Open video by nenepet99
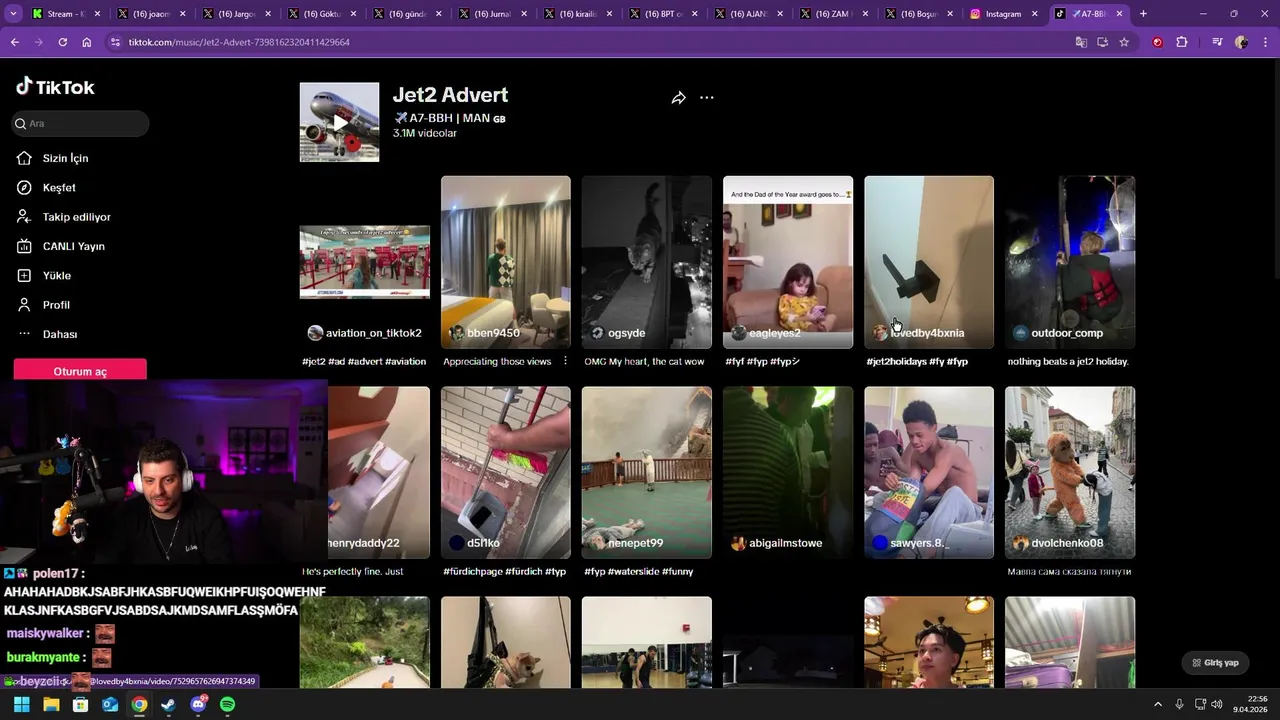1280x720 pixels. click(x=647, y=472)
